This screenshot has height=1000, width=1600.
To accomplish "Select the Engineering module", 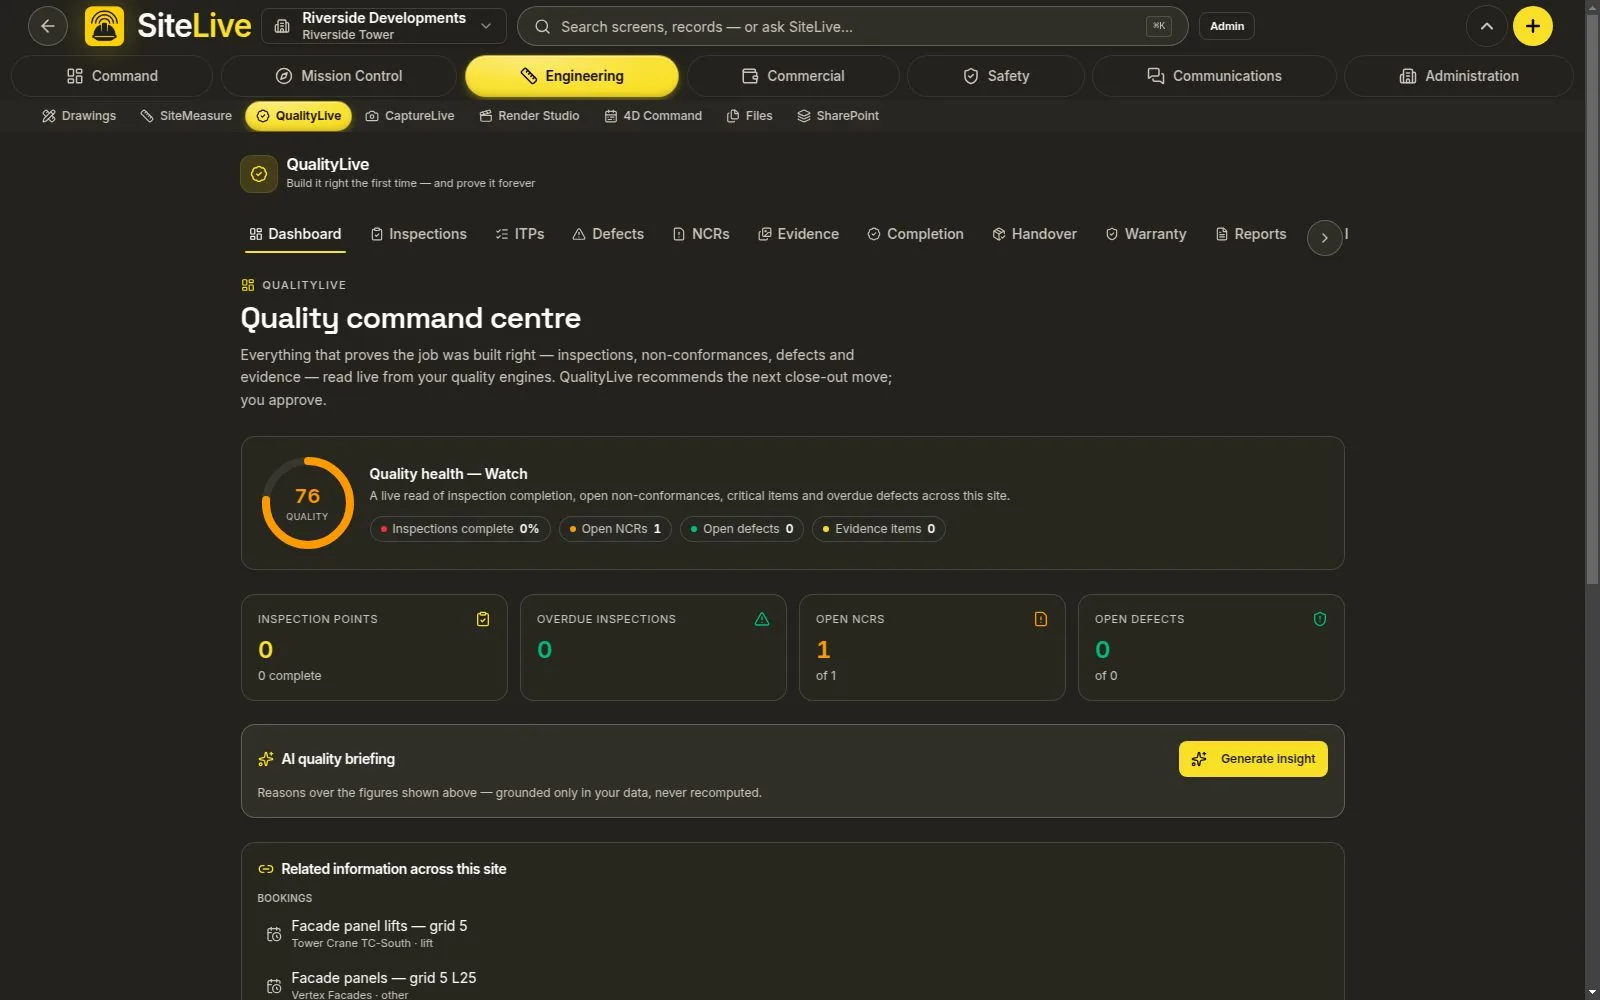I will (x=572, y=76).
